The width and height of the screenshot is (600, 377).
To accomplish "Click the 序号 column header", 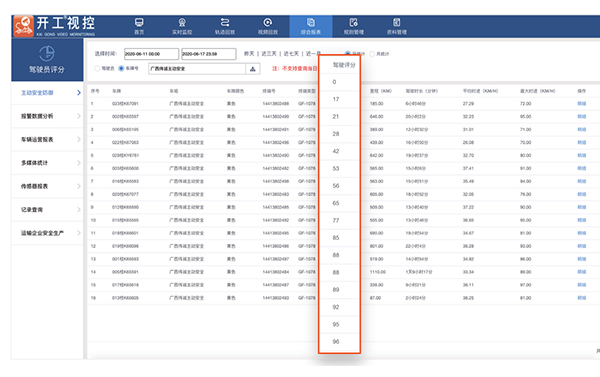I will (x=95, y=91).
